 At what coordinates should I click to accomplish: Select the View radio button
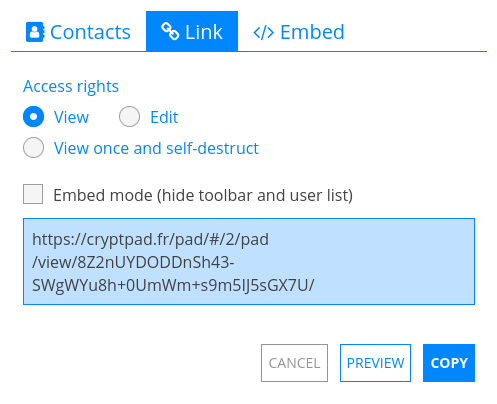click(33, 117)
